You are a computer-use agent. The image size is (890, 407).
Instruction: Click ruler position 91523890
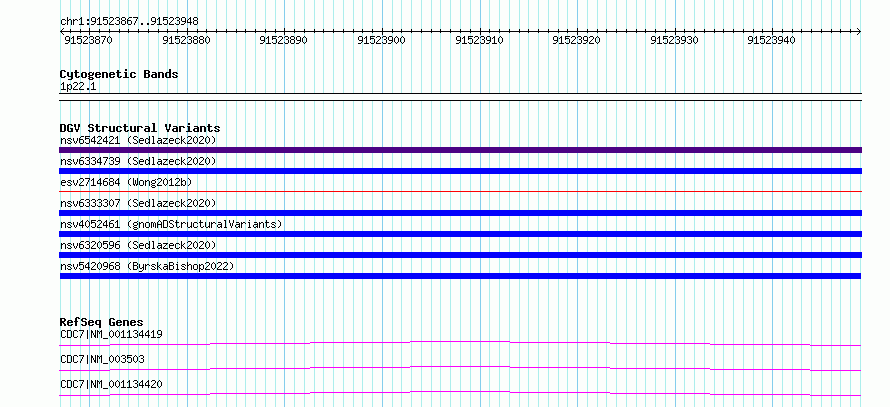coord(283,40)
